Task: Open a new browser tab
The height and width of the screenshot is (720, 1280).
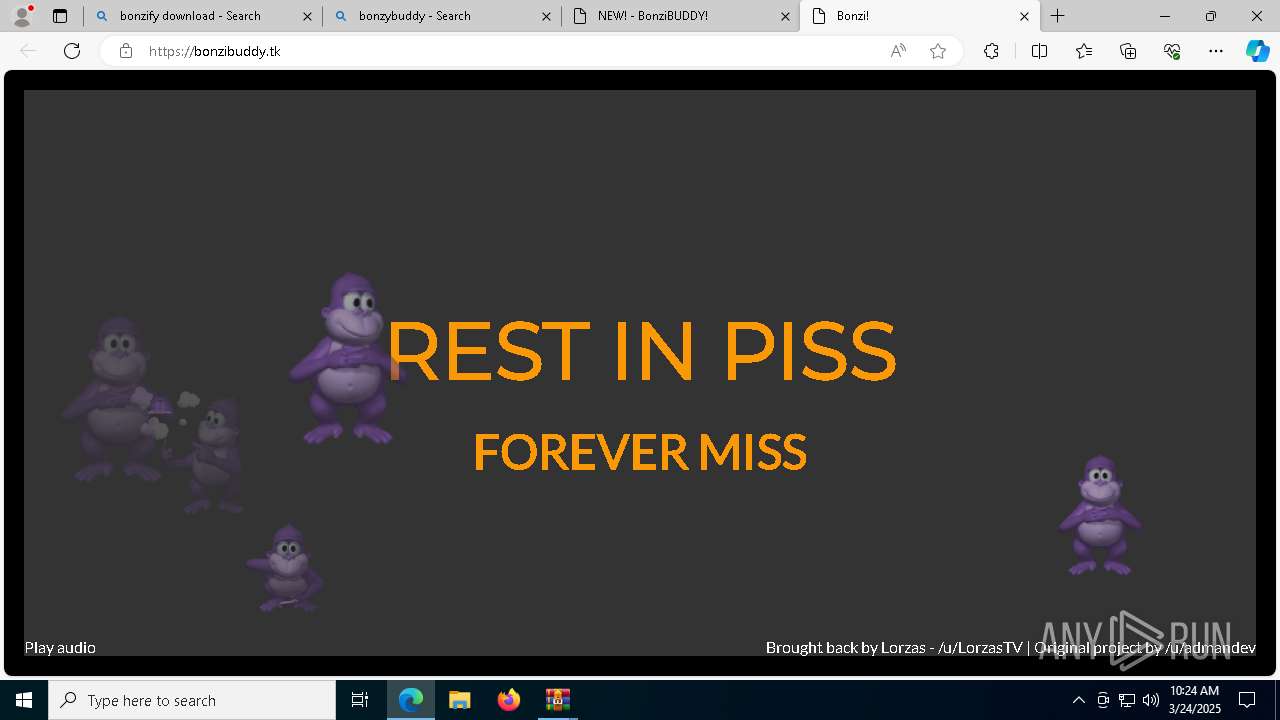Action: tap(1057, 16)
